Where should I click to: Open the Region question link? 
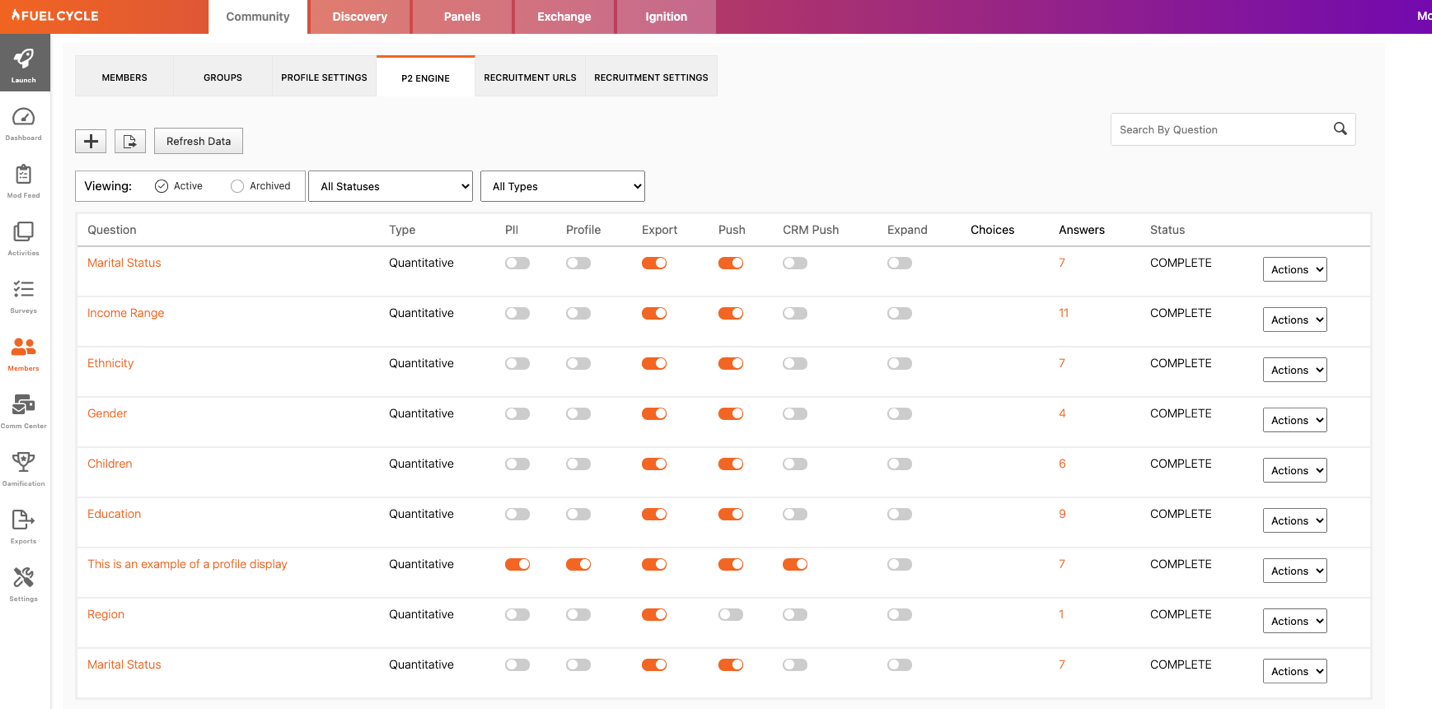tap(106, 614)
